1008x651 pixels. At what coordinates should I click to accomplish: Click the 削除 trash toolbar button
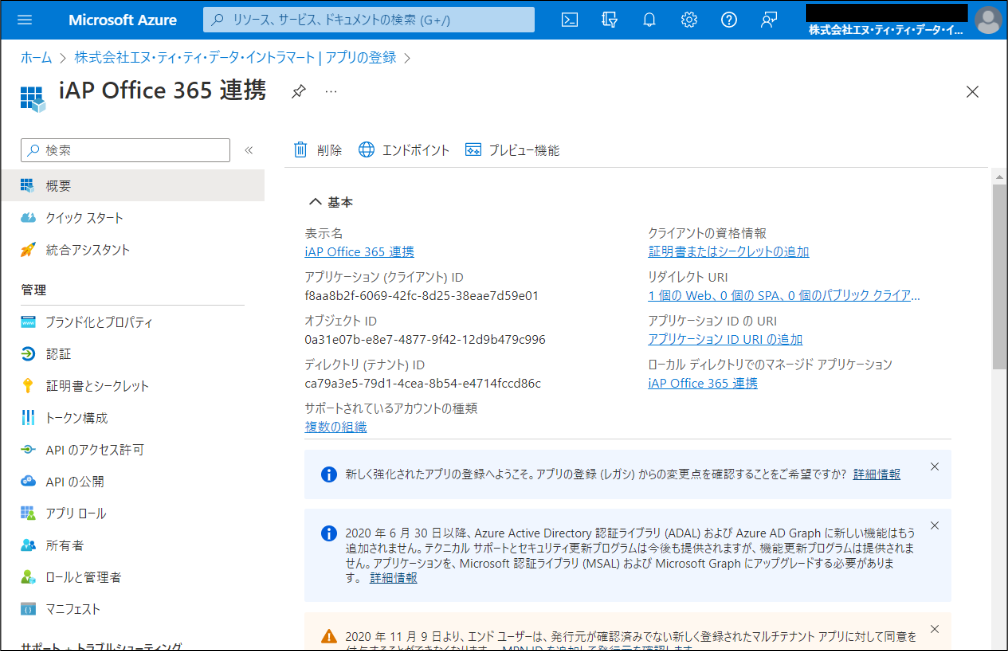(317, 150)
